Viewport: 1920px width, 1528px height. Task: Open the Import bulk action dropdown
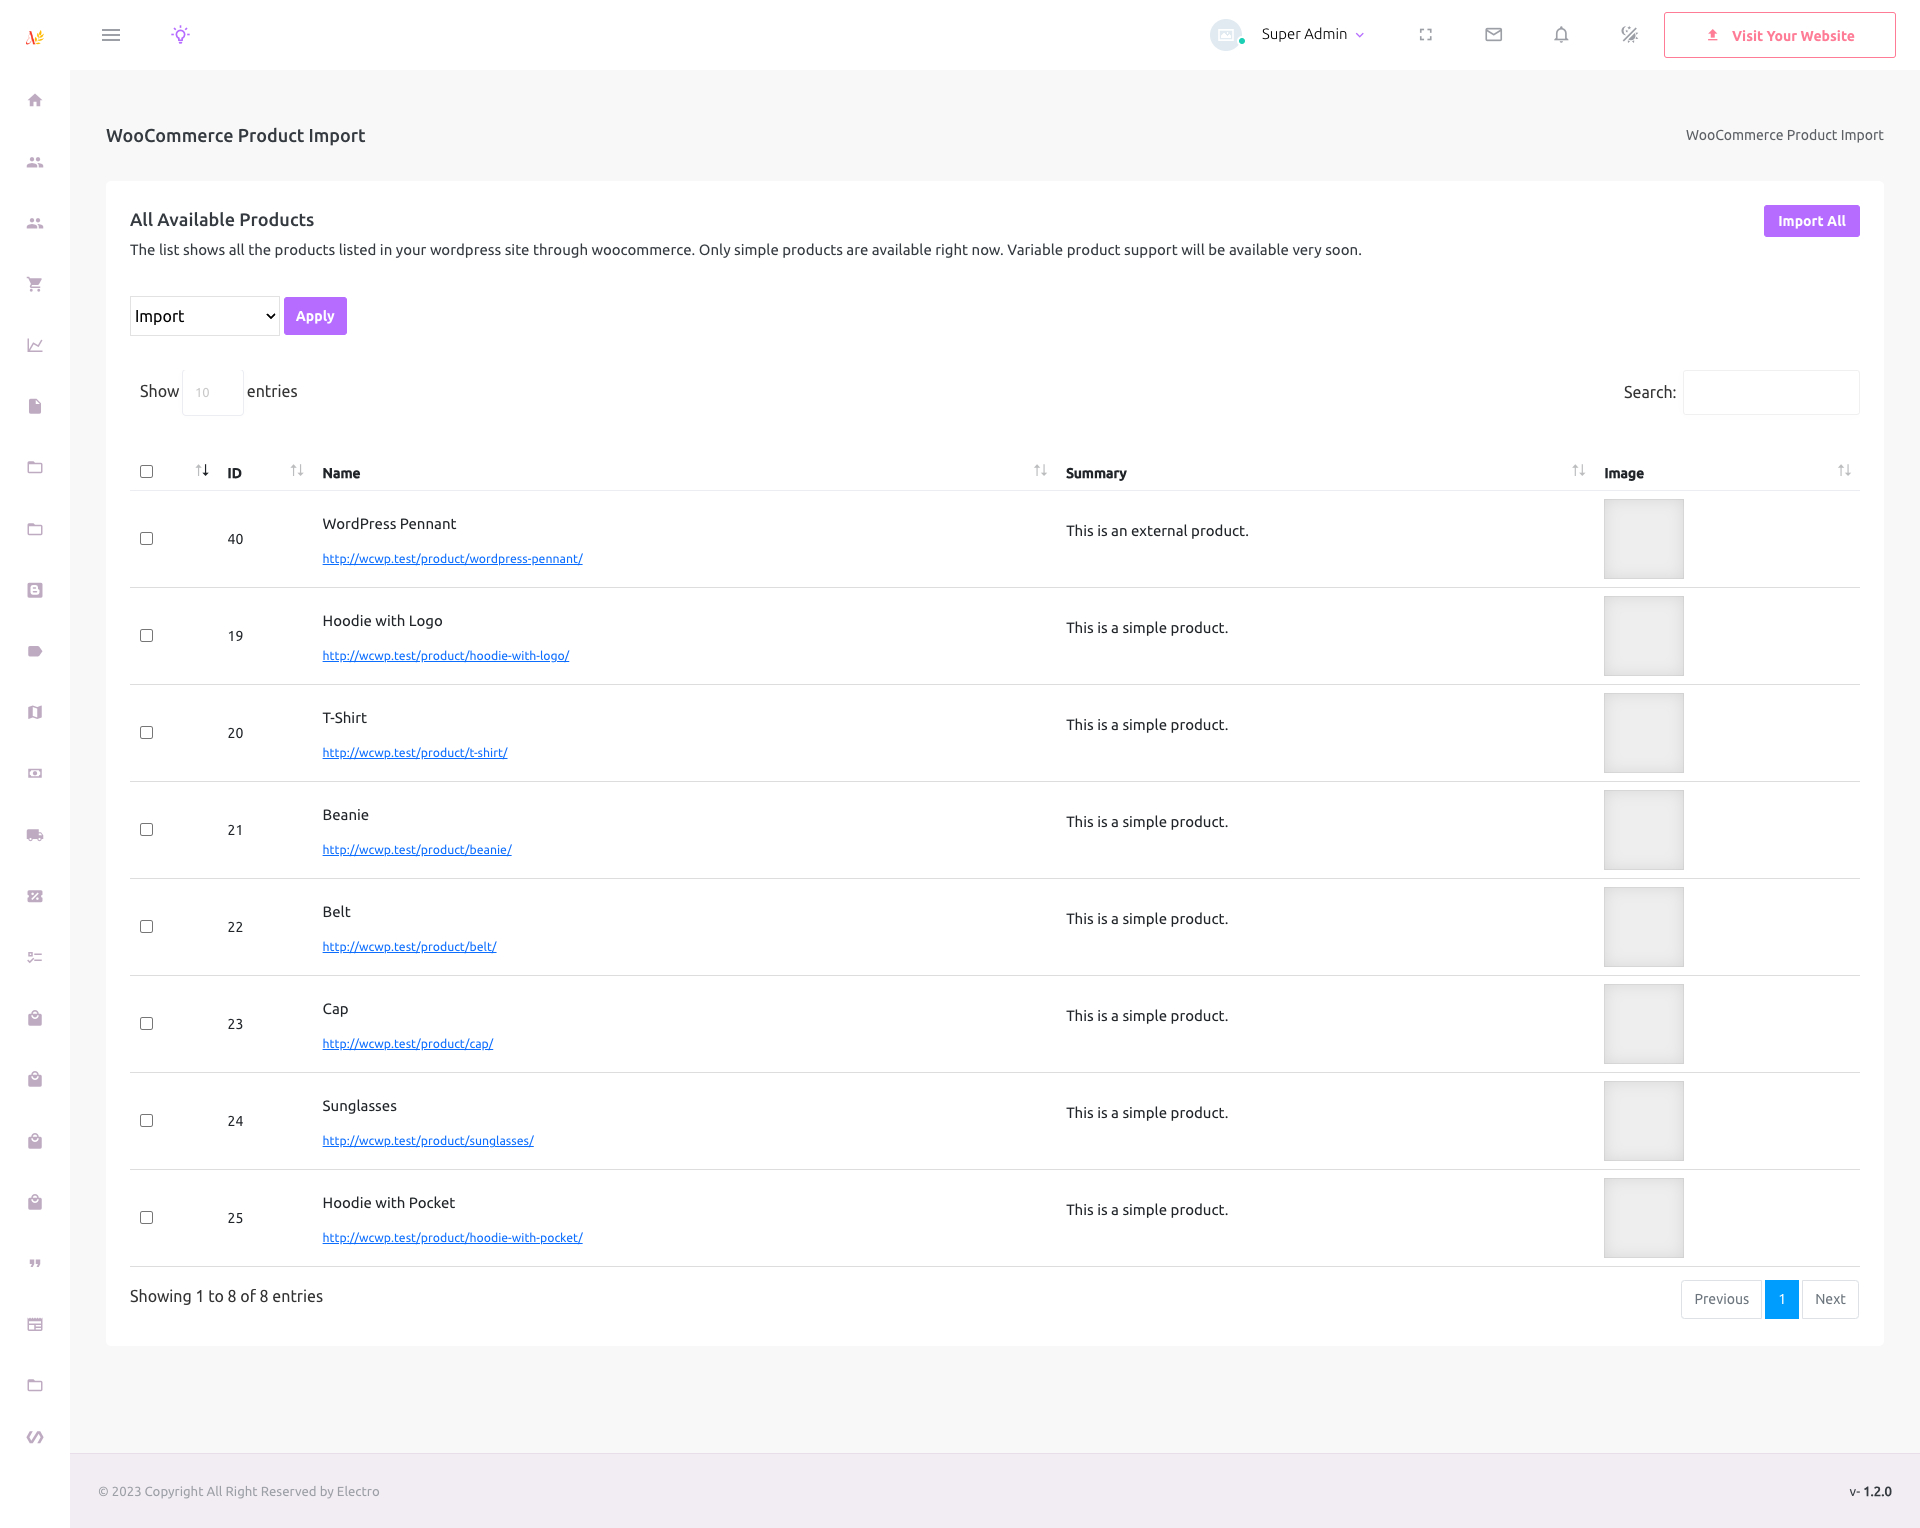coord(204,315)
